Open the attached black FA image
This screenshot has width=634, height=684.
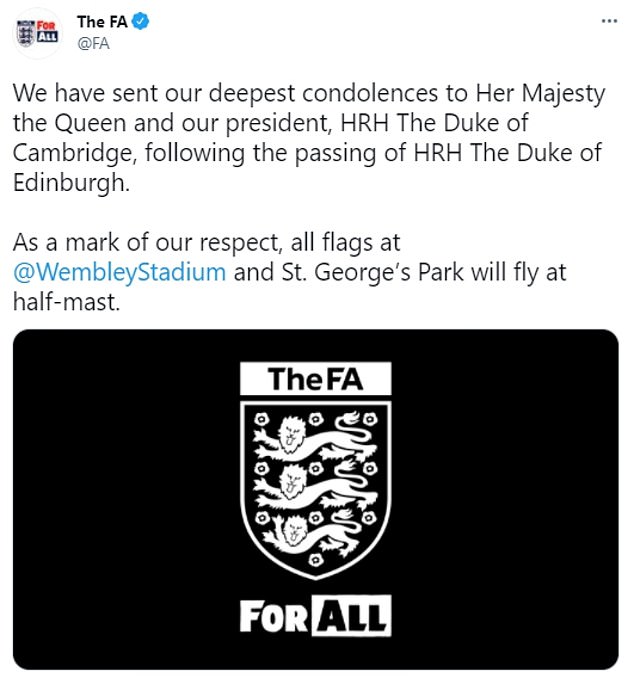[x=315, y=499]
